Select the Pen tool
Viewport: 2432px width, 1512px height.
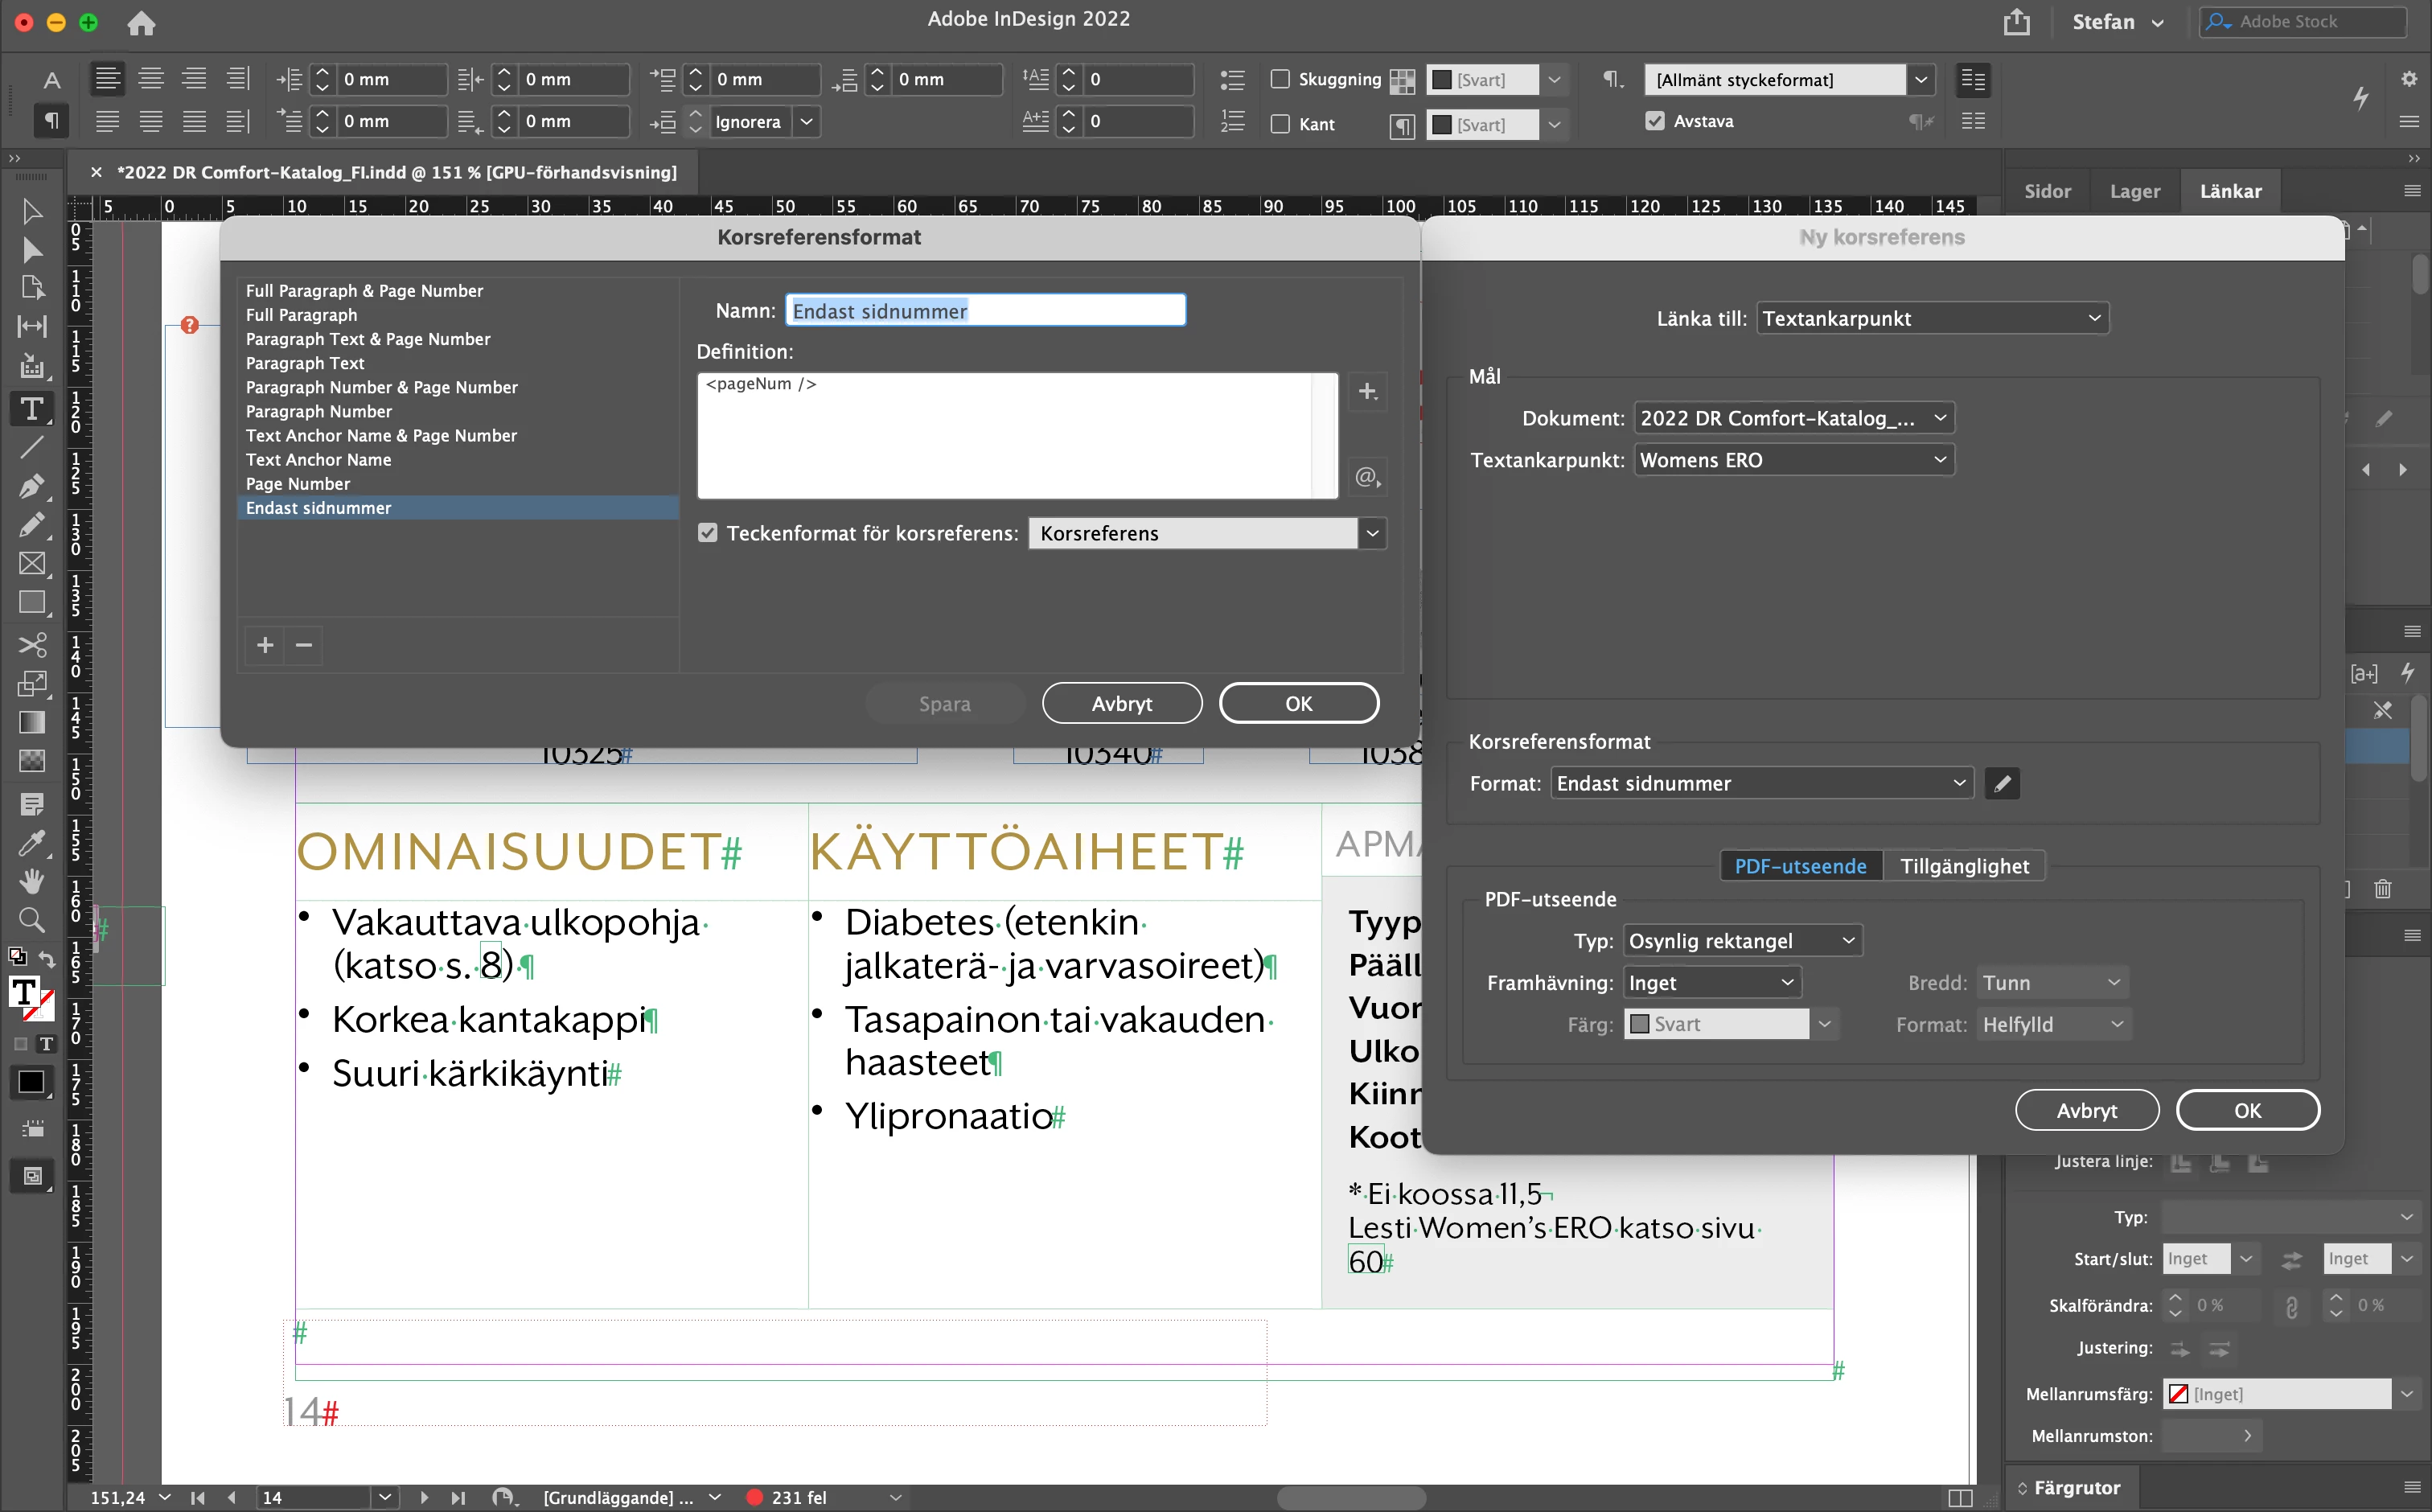(x=32, y=486)
